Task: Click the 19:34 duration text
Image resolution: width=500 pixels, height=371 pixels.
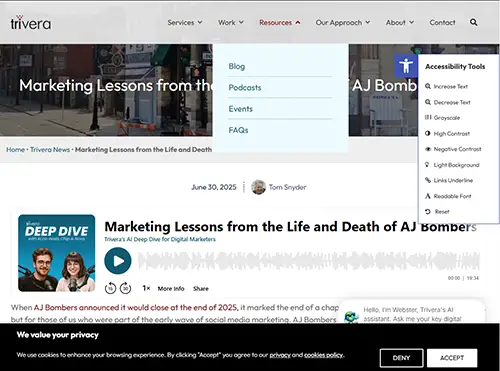Action: coord(473,278)
